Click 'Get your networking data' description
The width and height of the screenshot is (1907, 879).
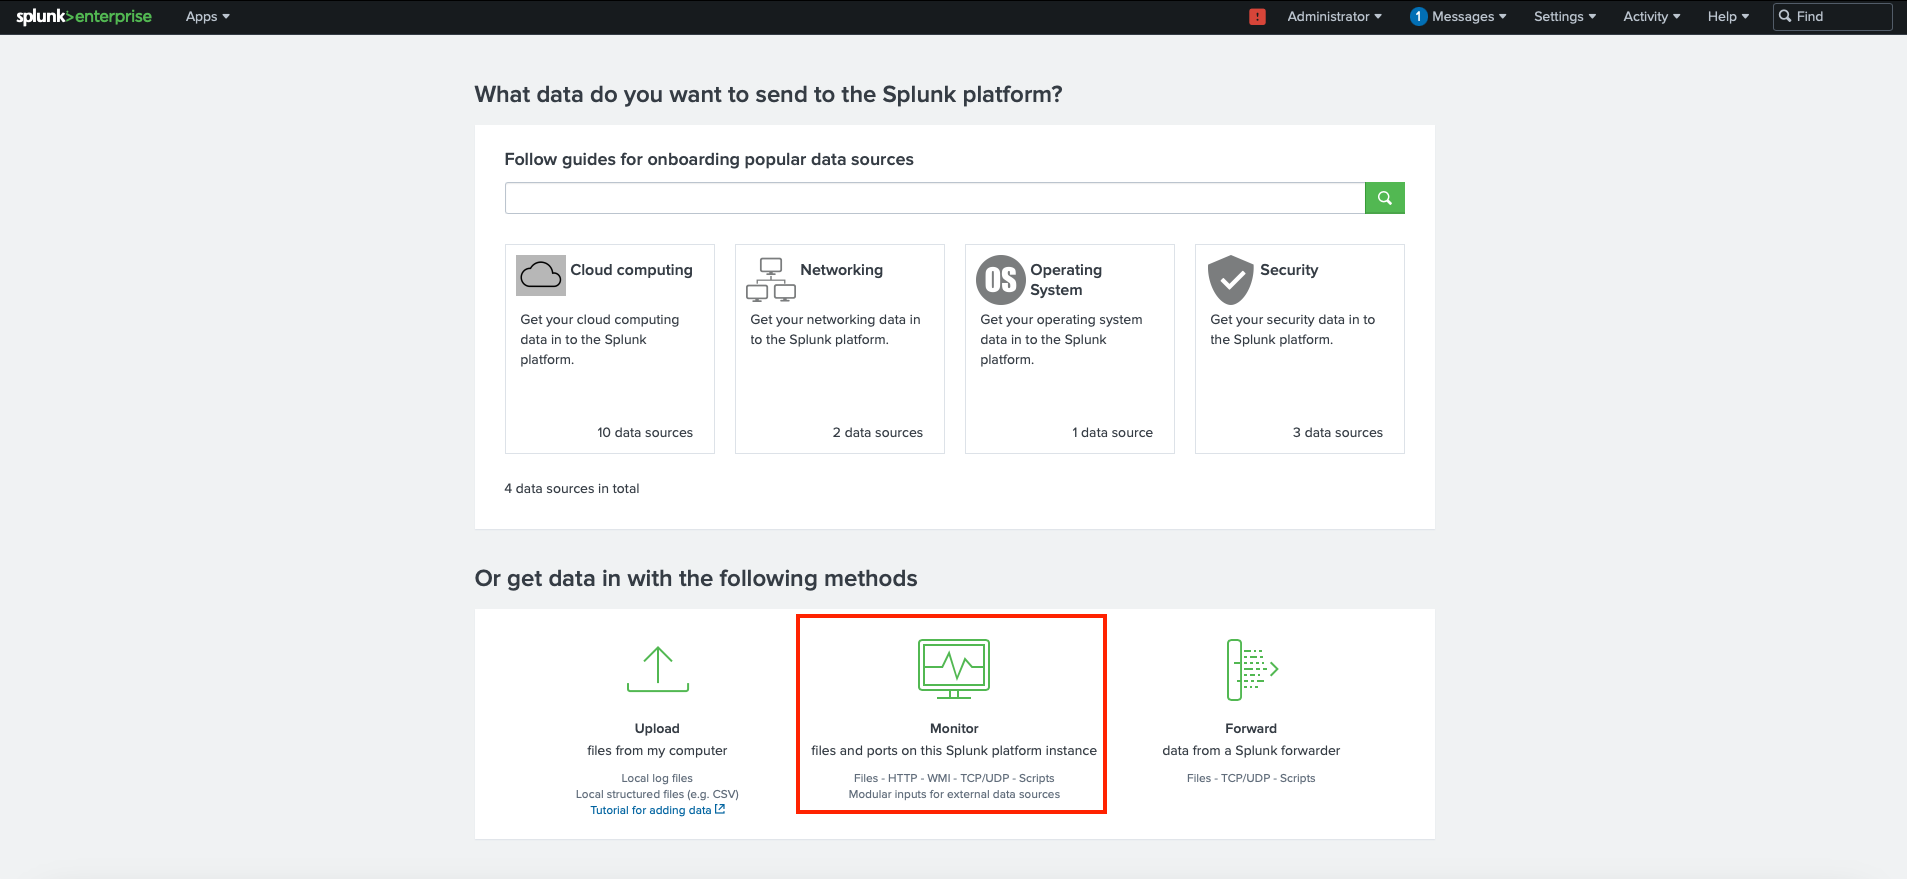[835, 330]
